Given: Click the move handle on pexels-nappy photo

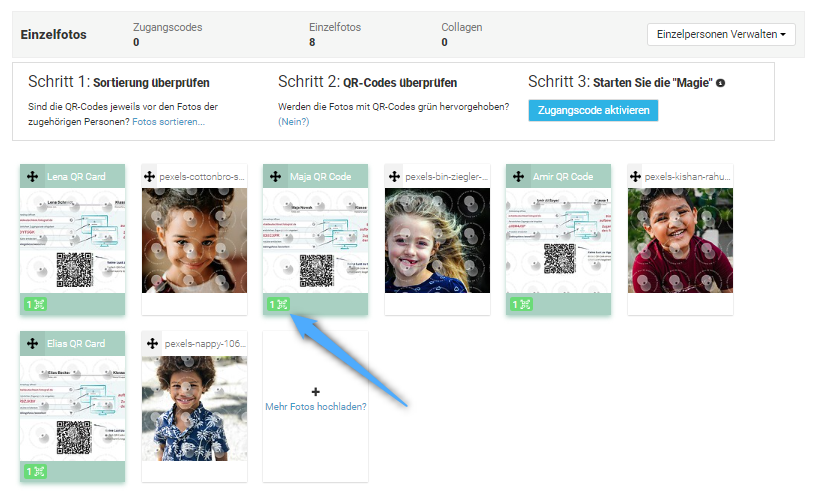Looking at the screenshot, I should (x=152, y=343).
